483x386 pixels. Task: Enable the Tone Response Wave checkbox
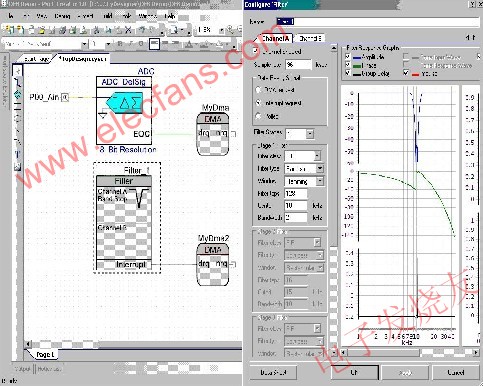(x=406, y=65)
